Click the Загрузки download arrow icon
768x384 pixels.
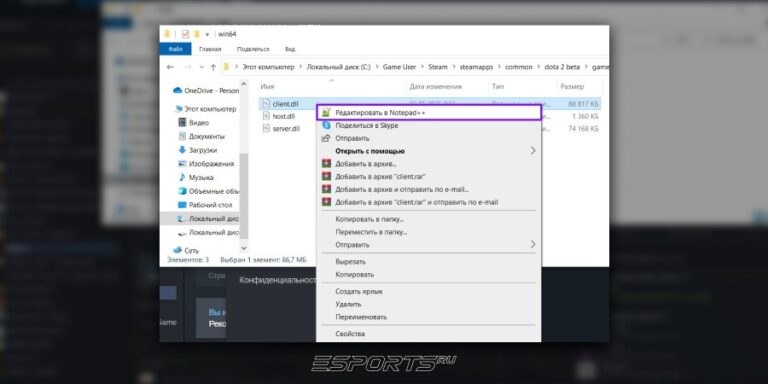182,150
